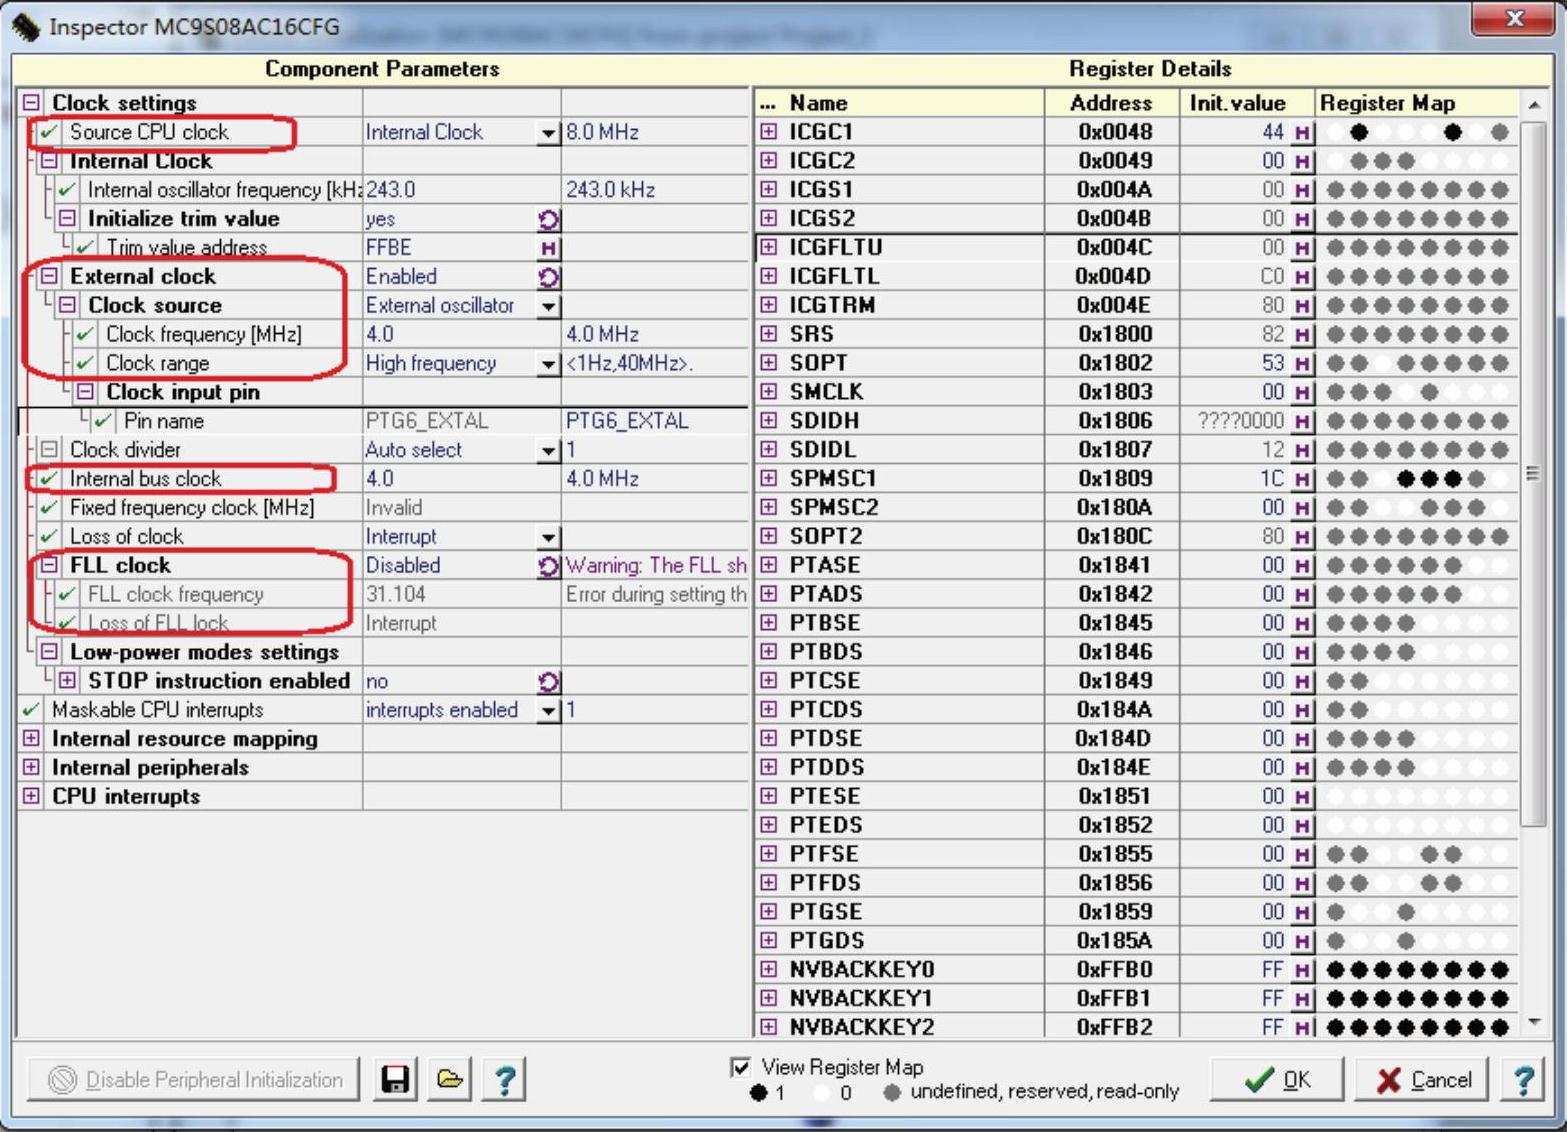
Task: Click the help icon right of Cancel
Action: pyautogui.click(x=1523, y=1079)
